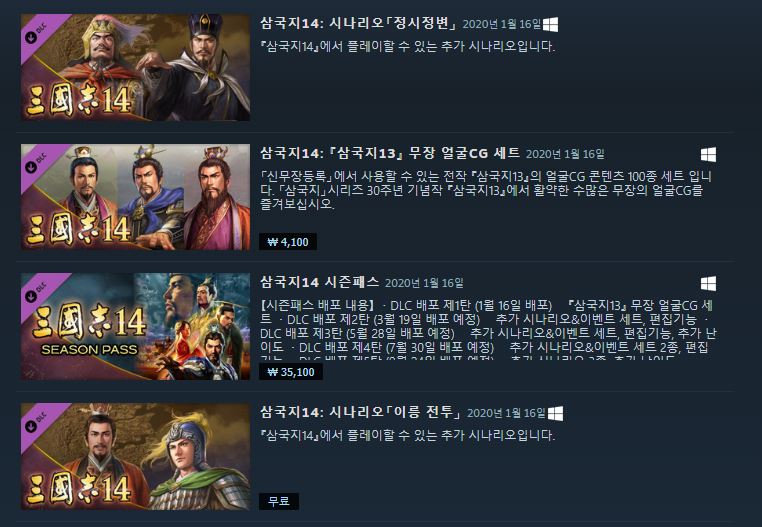
Task: Click the 무료 free price label
Action: (279, 501)
